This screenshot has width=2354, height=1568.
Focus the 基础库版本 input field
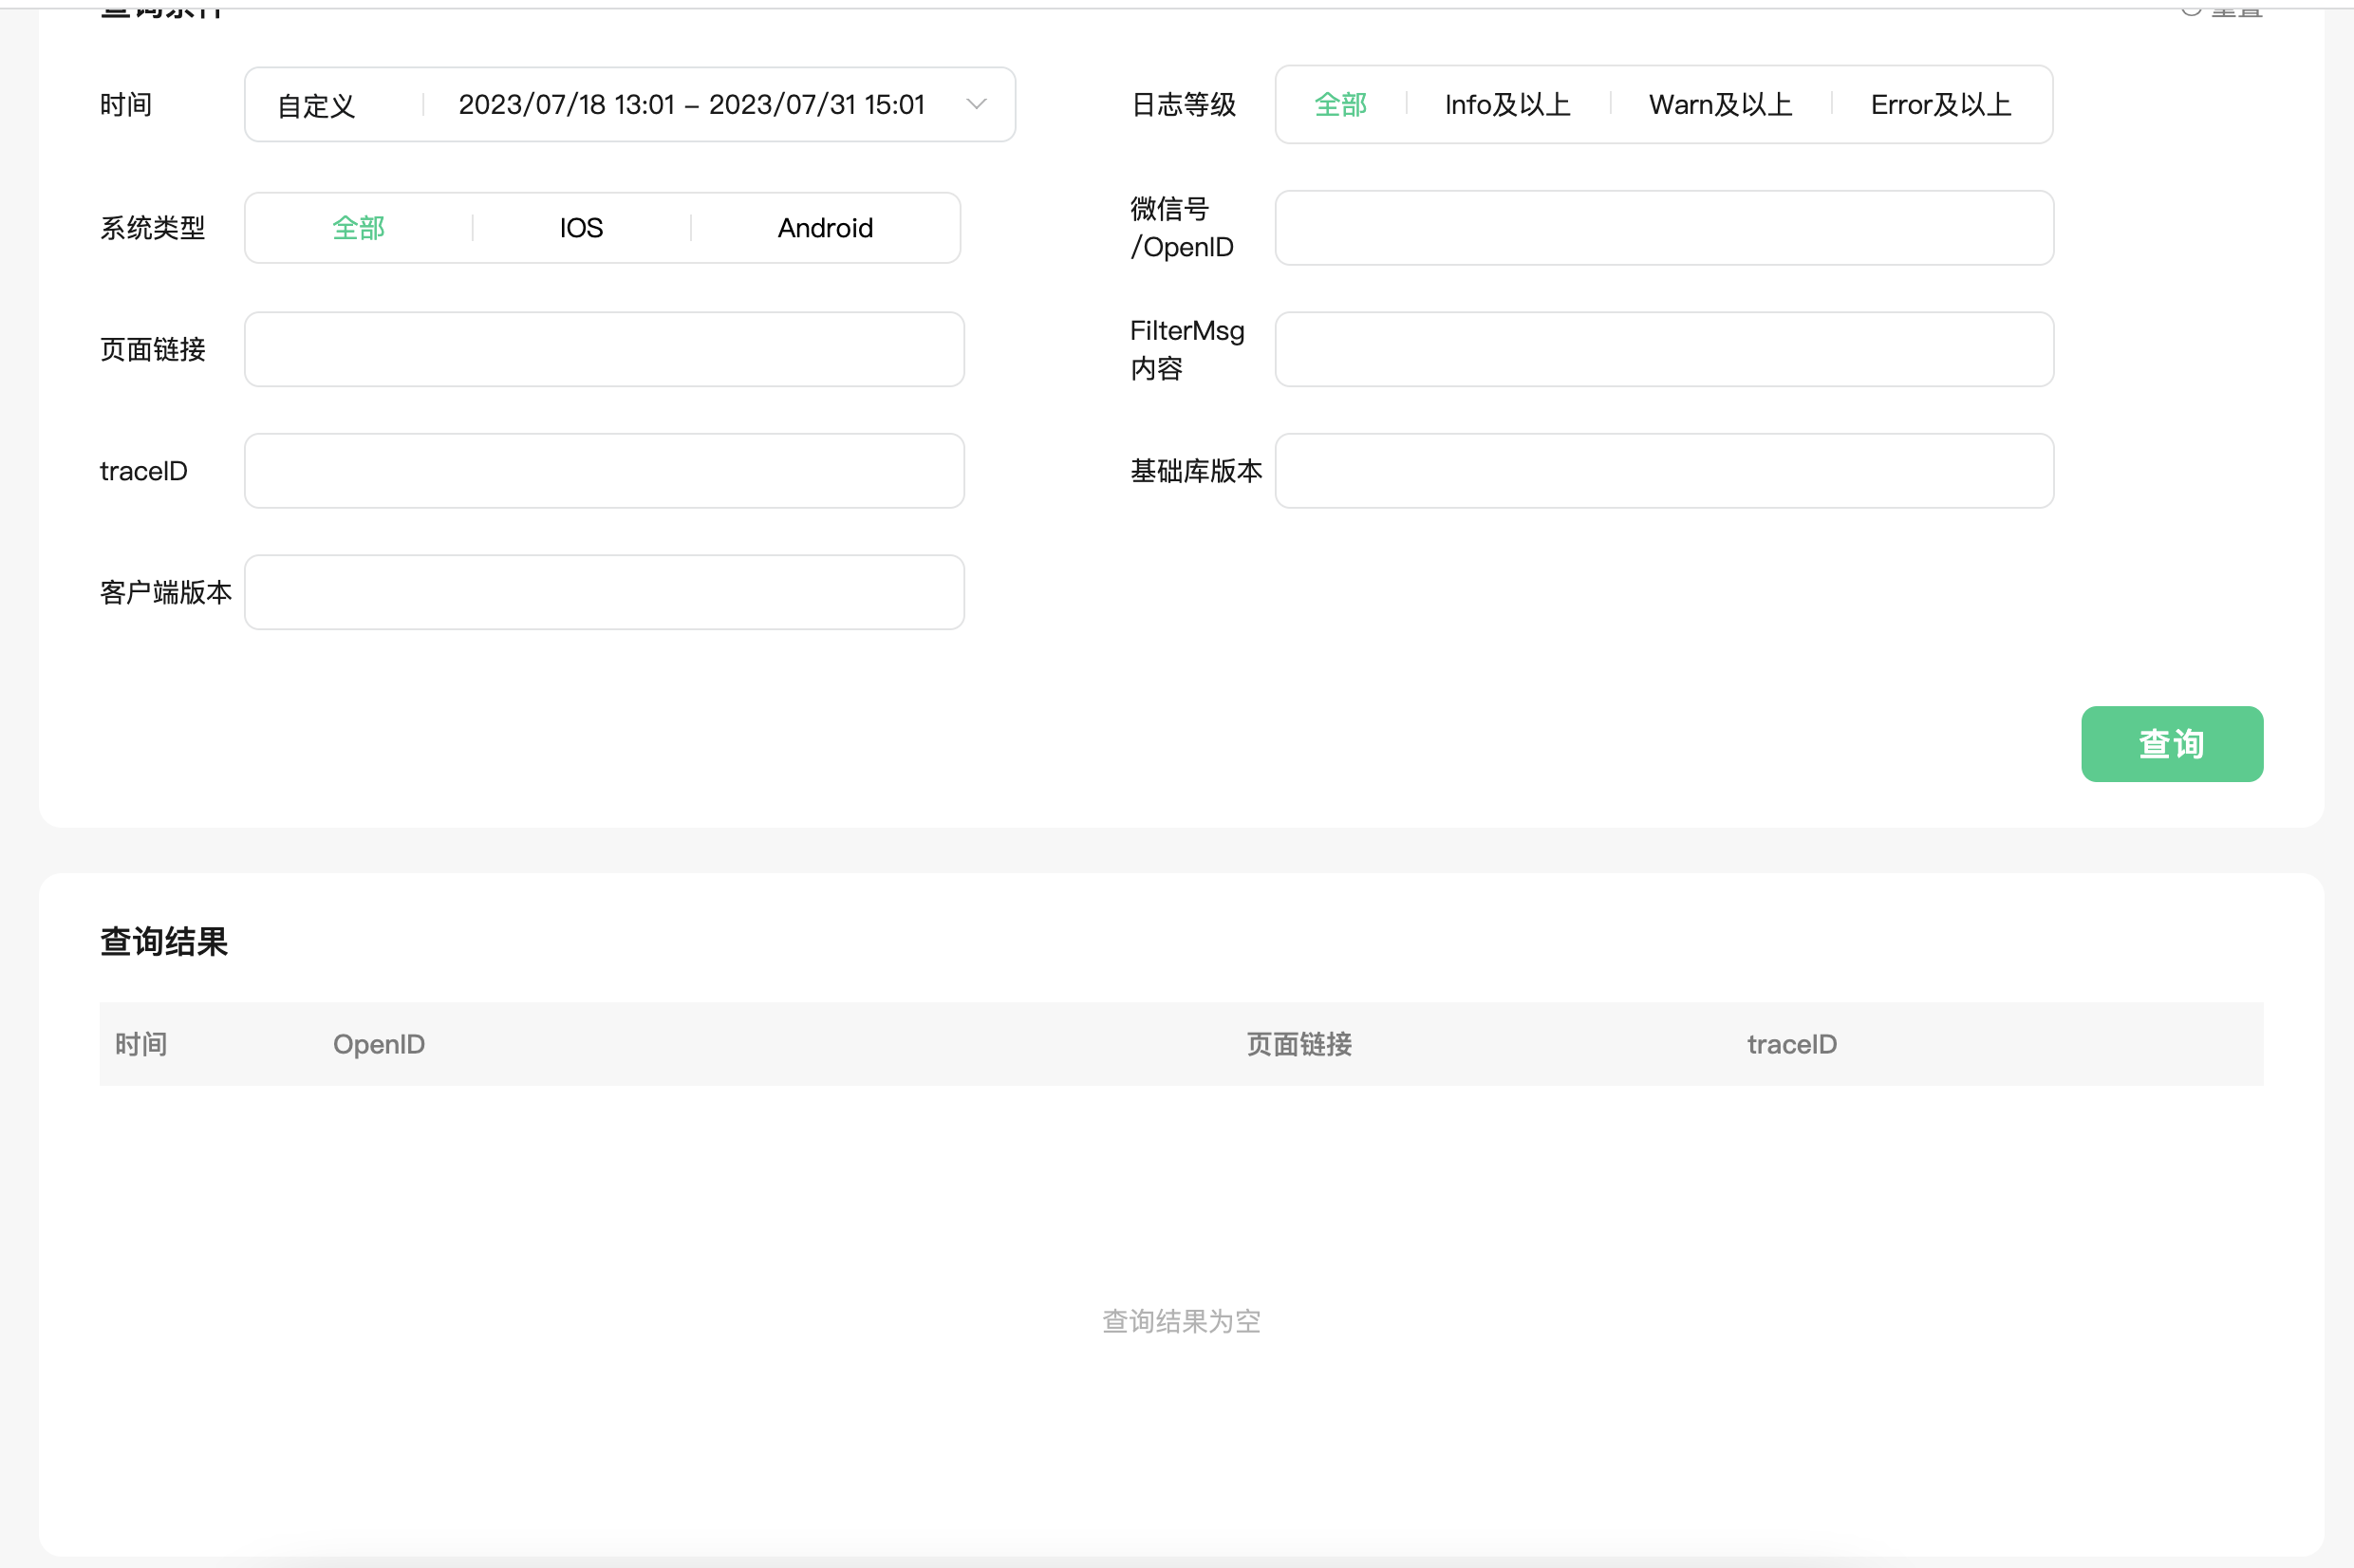pos(1663,471)
